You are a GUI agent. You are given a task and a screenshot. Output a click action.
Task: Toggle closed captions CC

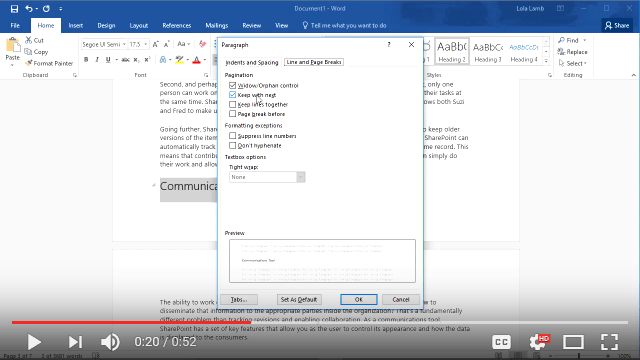coord(502,342)
